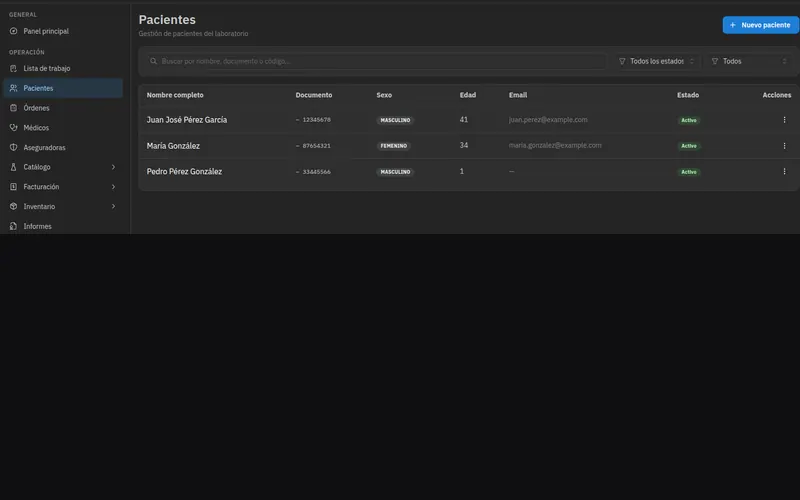Viewport: 800px width, 500px height.
Task: Click the Informes report icon
Action: [13, 226]
